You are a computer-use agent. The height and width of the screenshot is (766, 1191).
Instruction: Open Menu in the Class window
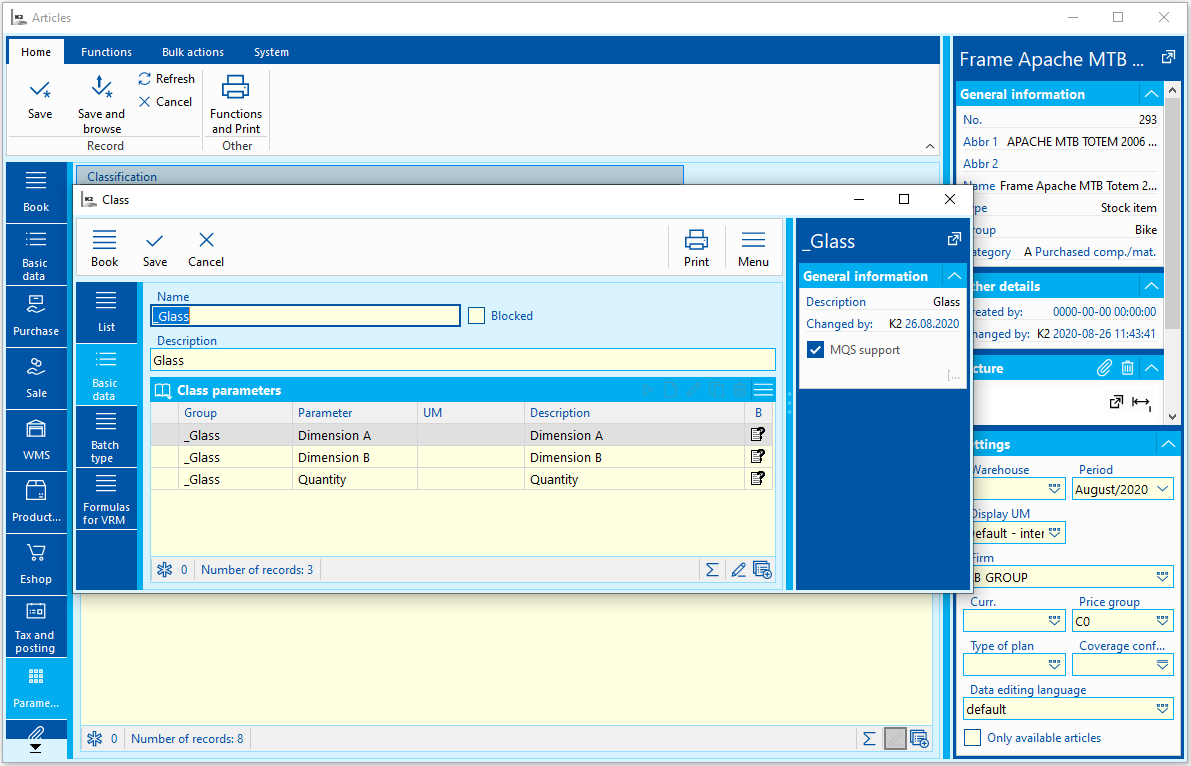[x=753, y=248]
